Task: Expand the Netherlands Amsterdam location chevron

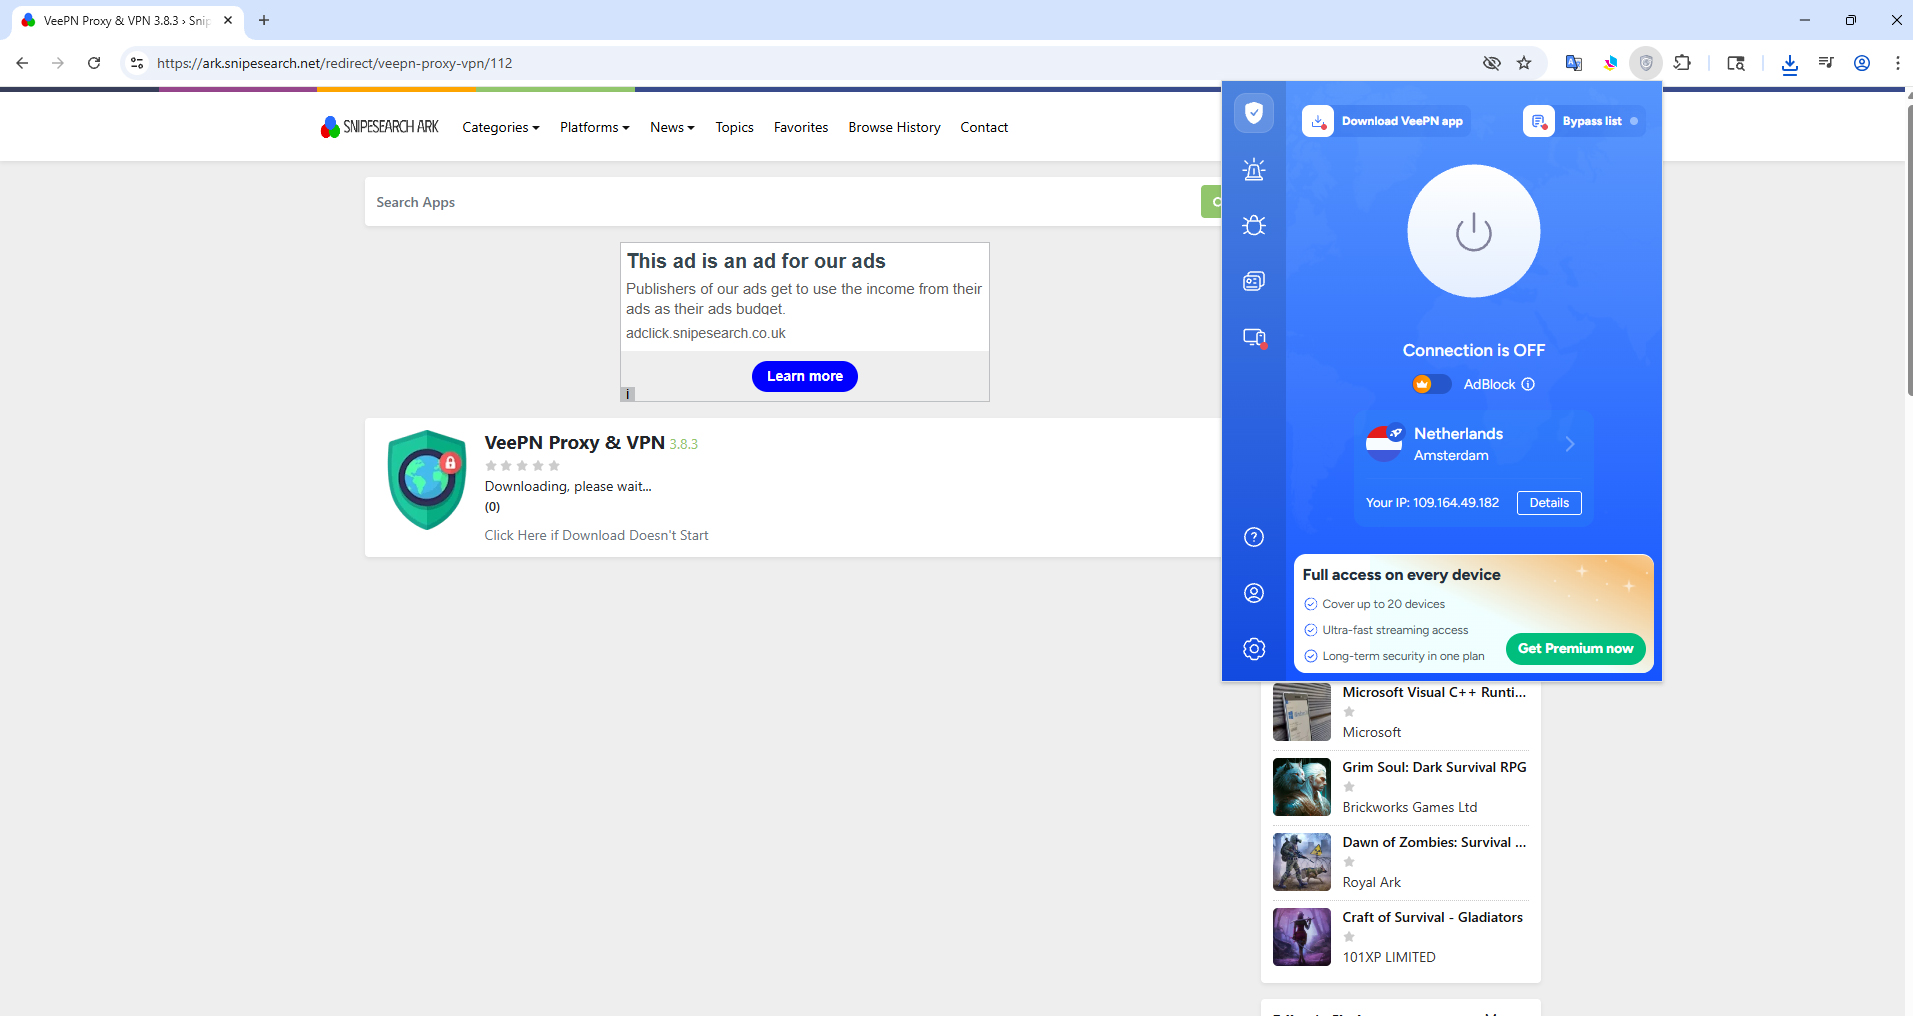Action: pos(1570,444)
